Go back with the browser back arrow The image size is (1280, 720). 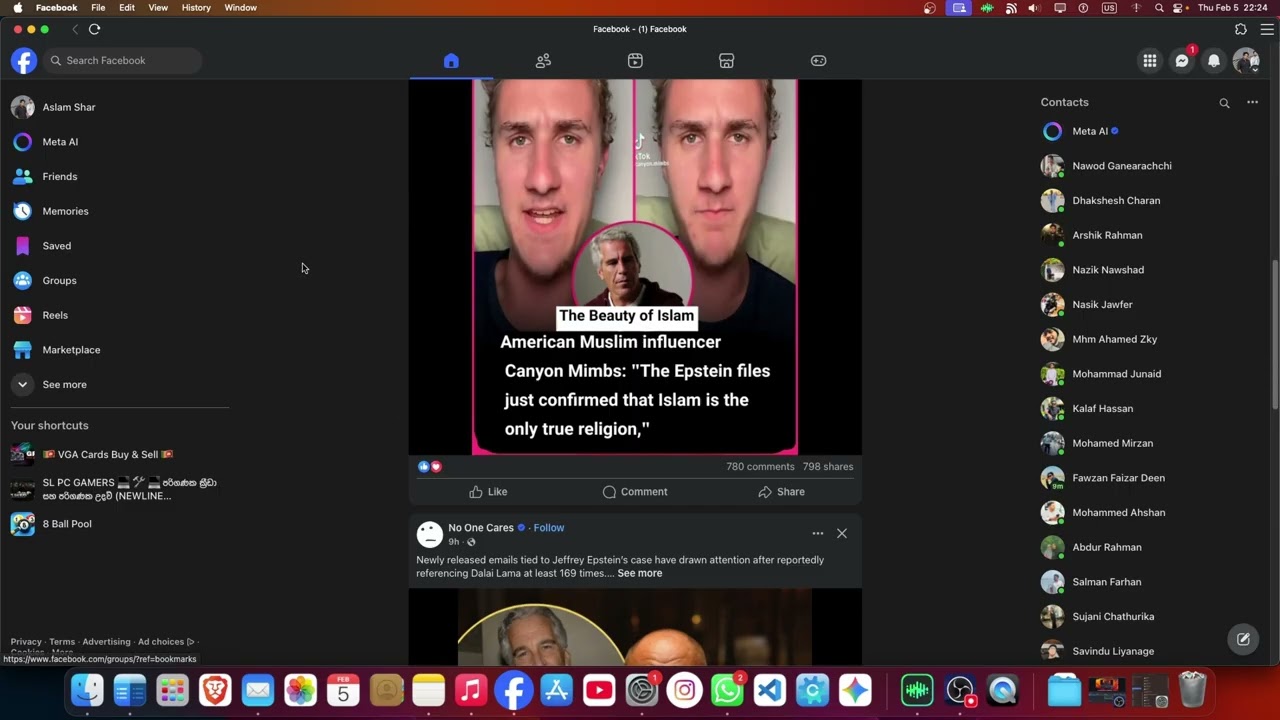(x=75, y=29)
